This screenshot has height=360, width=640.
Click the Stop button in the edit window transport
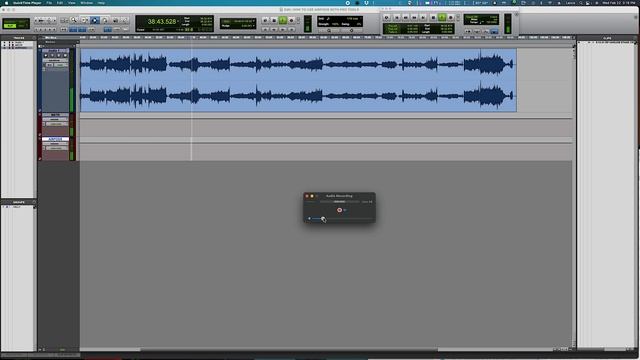[x=274, y=20]
